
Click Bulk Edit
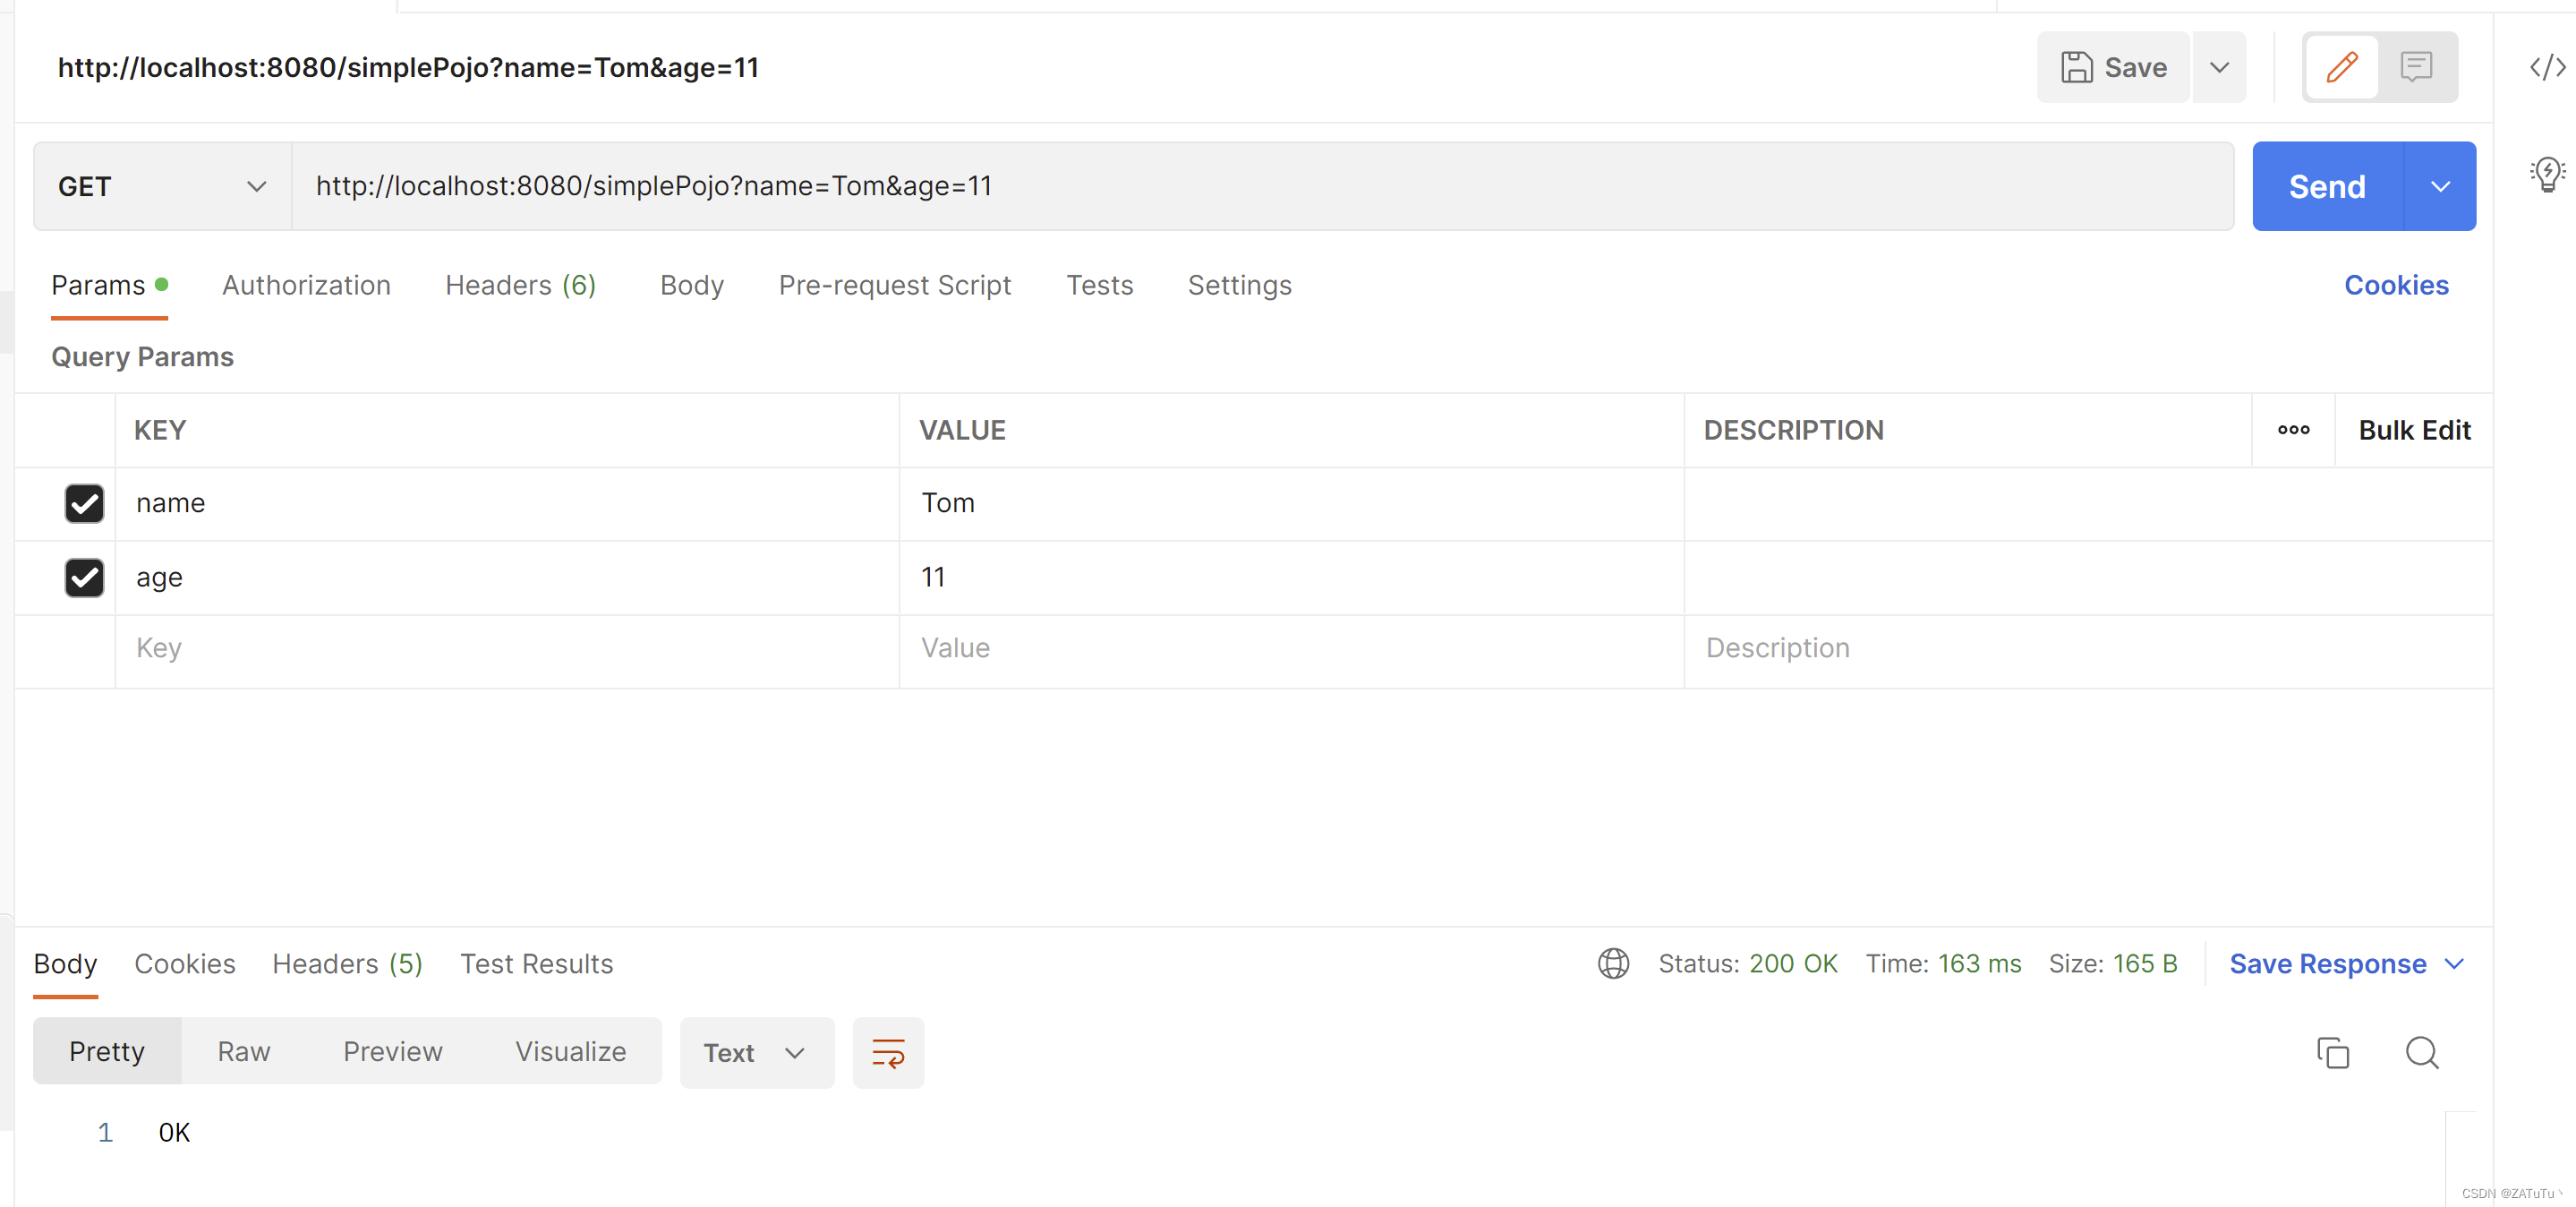(x=2414, y=430)
